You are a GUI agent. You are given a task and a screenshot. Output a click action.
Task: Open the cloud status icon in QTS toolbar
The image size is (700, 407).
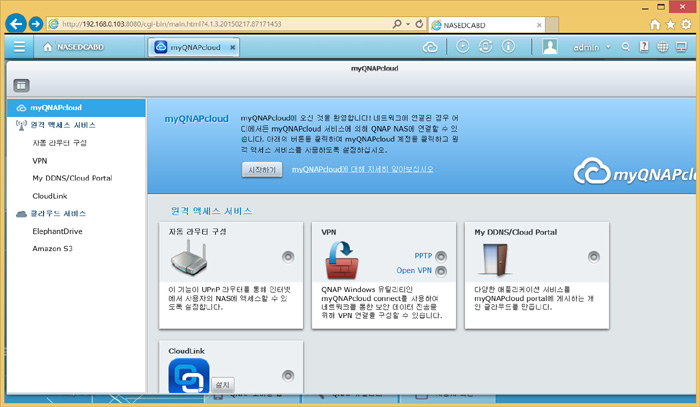coord(430,47)
